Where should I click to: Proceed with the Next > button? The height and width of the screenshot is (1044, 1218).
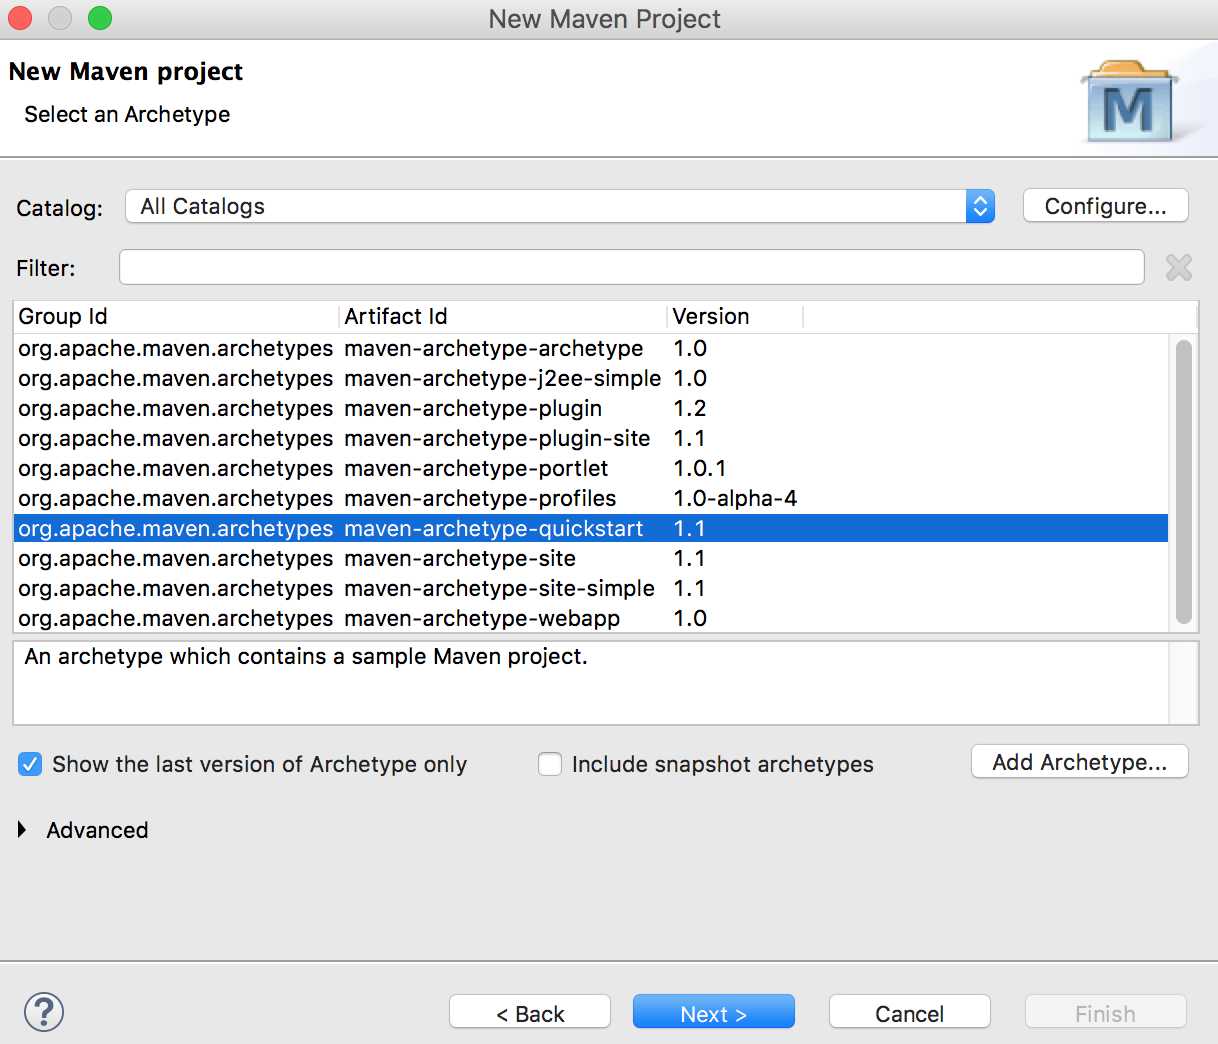(x=714, y=1012)
